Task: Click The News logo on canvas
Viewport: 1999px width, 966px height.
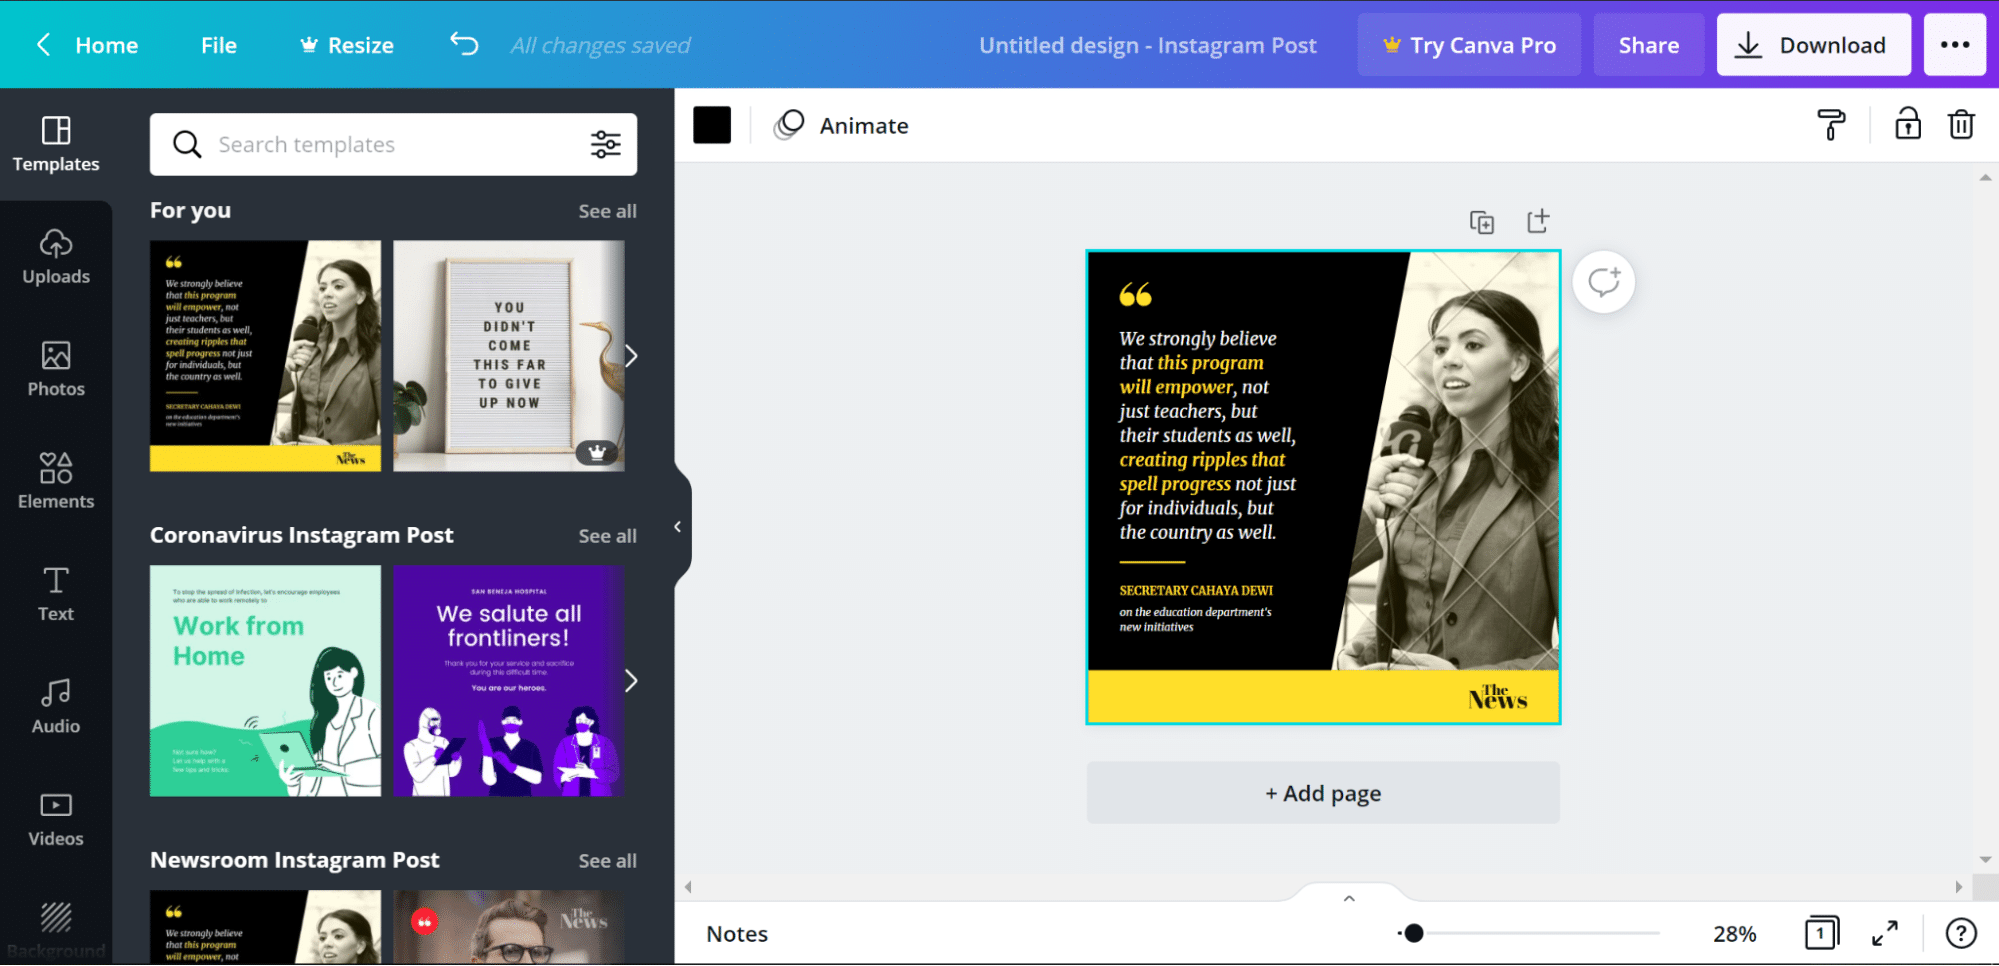Action: pyautogui.click(x=1497, y=697)
